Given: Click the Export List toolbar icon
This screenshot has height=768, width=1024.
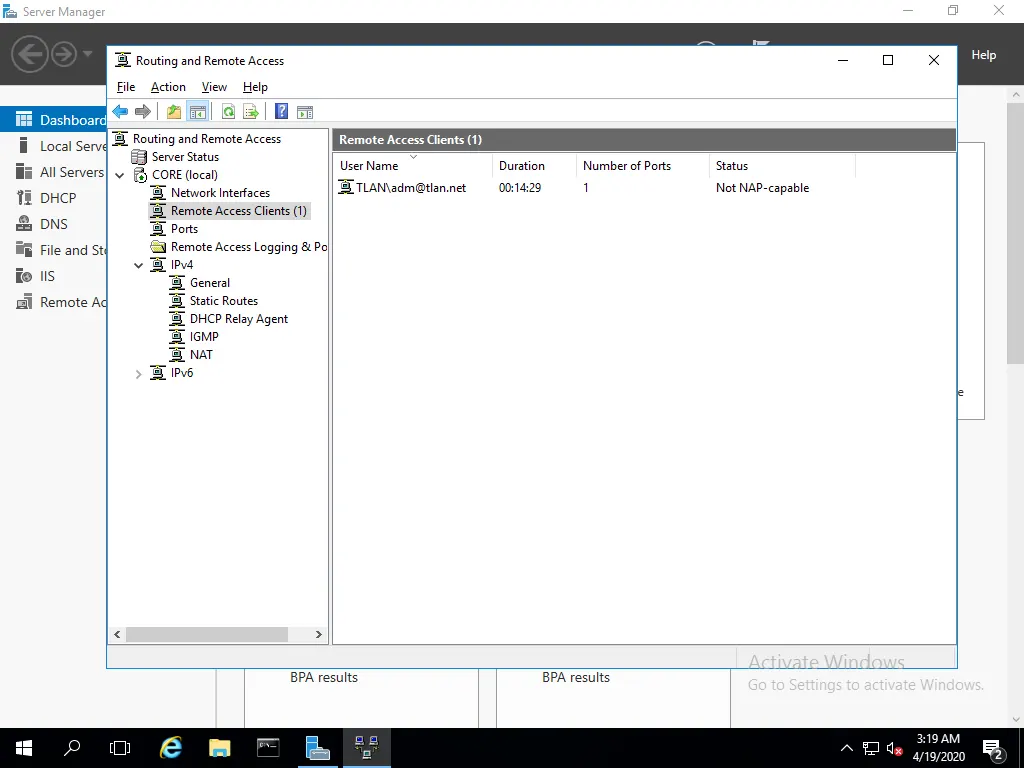Looking at the screenshot, I should [251, 112].
